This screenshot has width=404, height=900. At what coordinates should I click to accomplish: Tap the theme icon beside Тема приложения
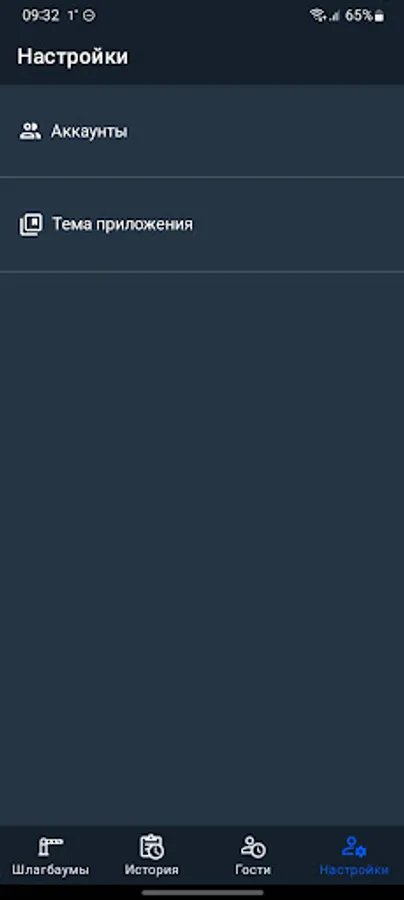coord(30,224)
